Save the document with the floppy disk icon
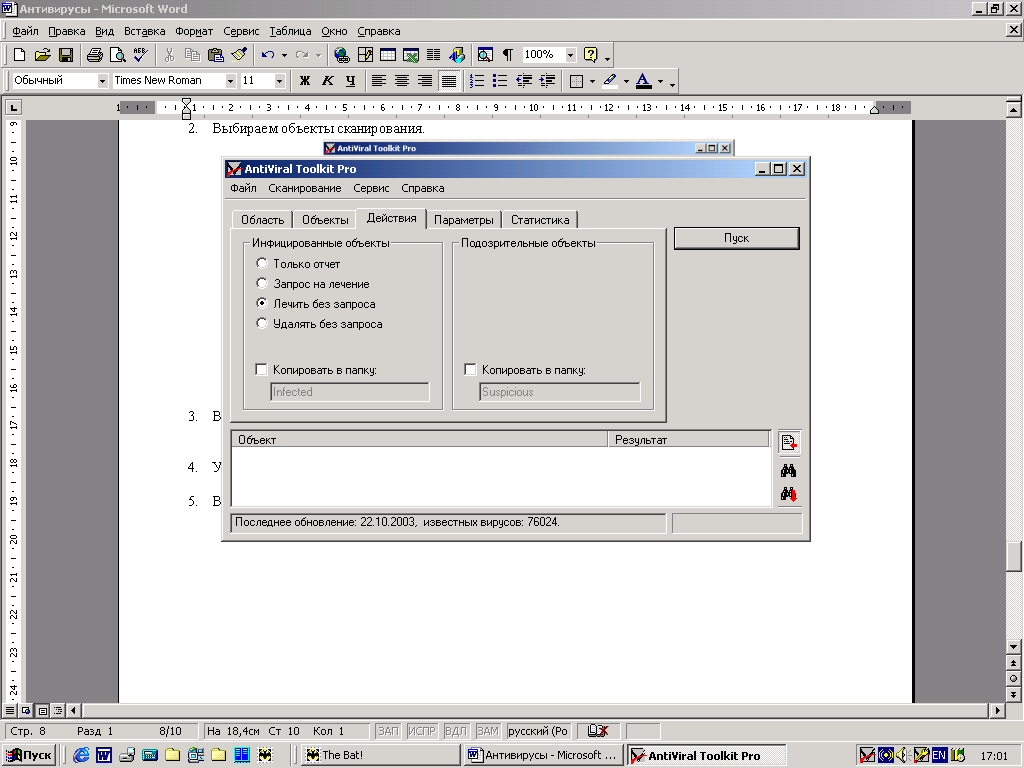Screen dimensions: 1024x768 point(66,55)
